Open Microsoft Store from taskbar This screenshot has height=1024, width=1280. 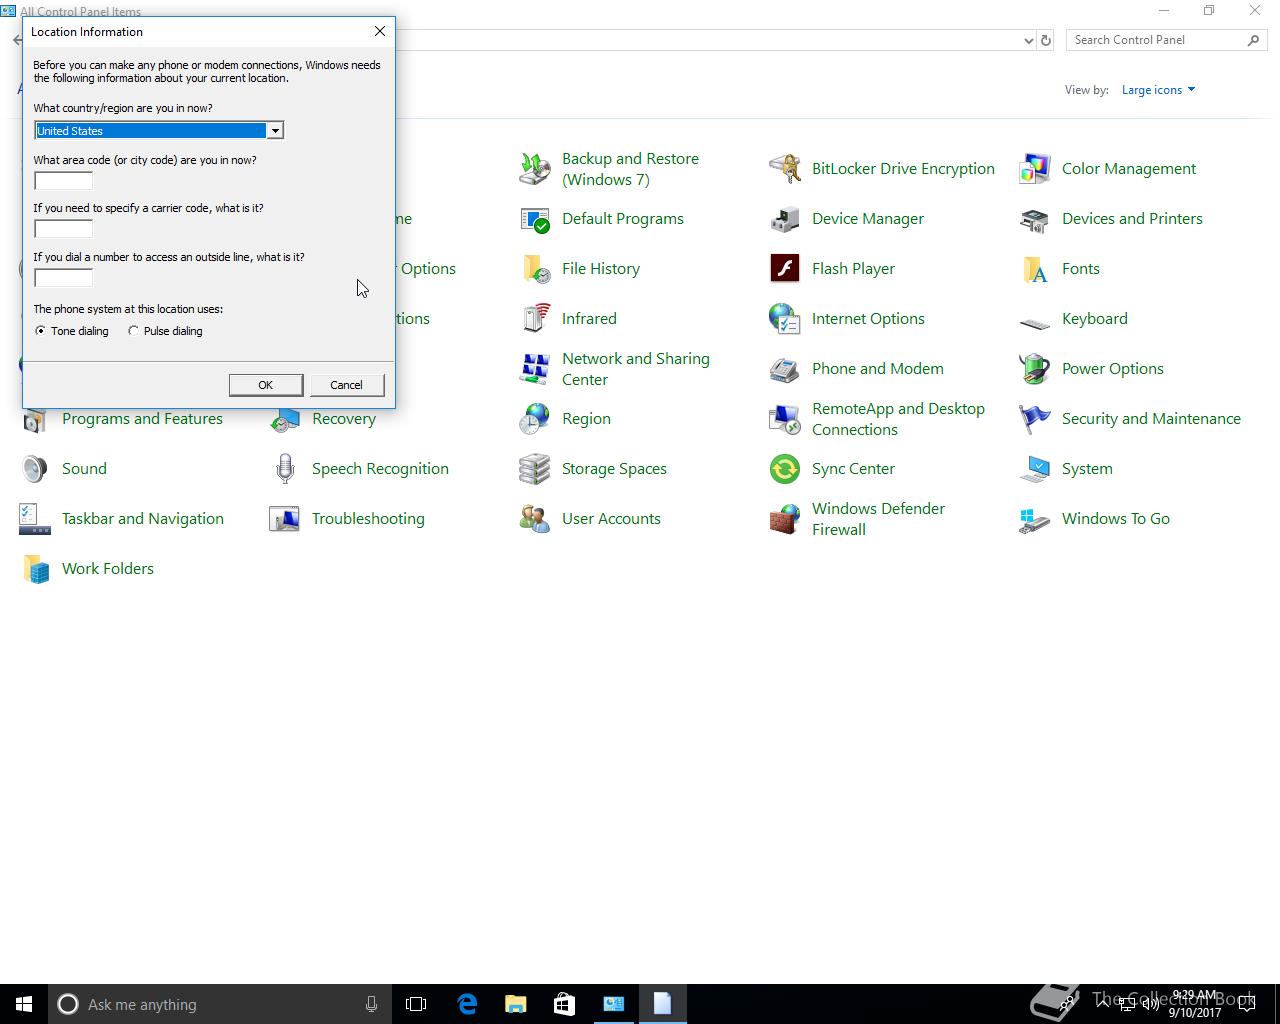564,1004
